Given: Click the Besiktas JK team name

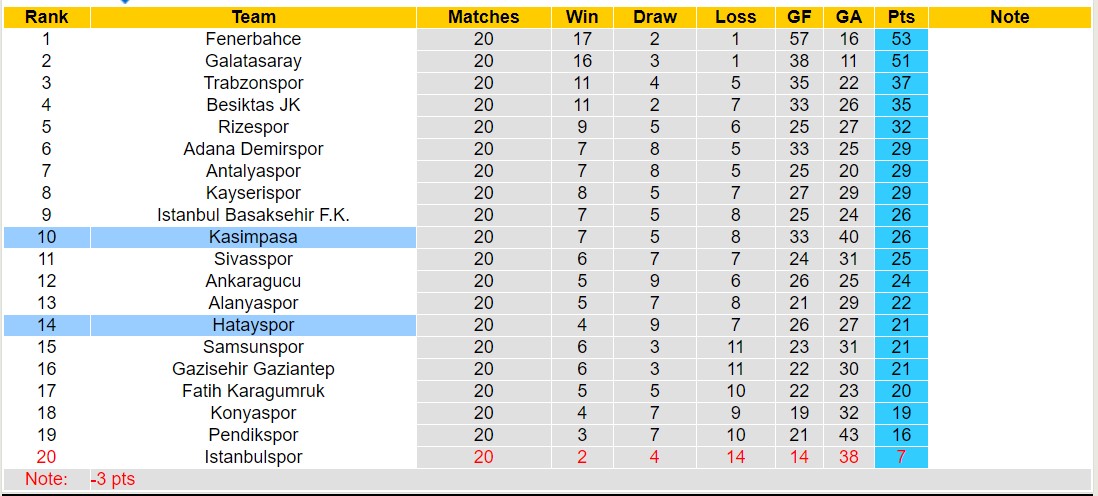Looking at the screenshot, I should [253, 105].
